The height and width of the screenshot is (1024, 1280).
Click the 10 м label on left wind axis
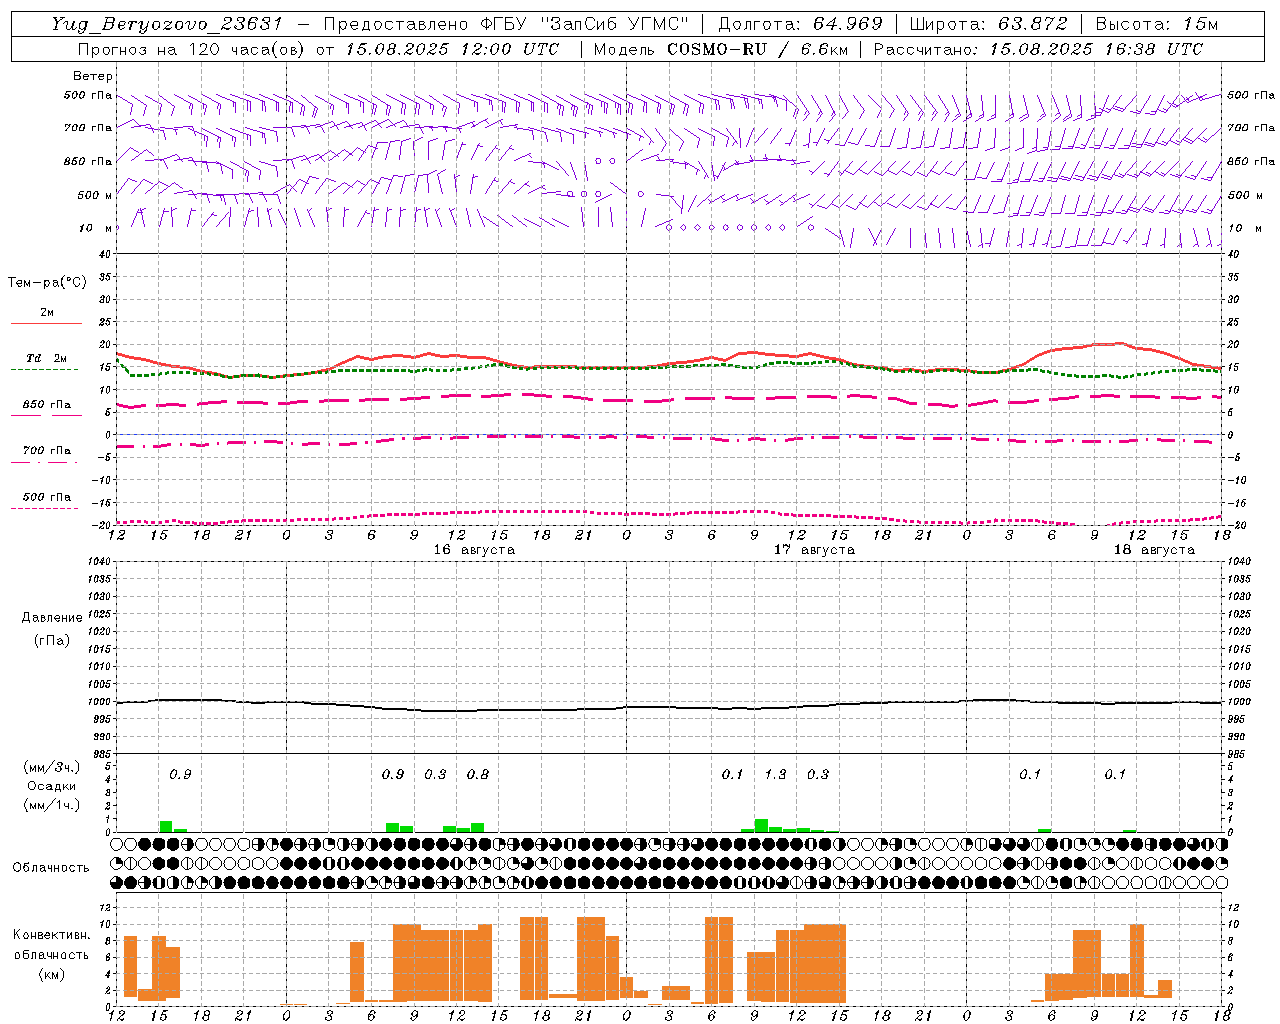pos(95,228)
